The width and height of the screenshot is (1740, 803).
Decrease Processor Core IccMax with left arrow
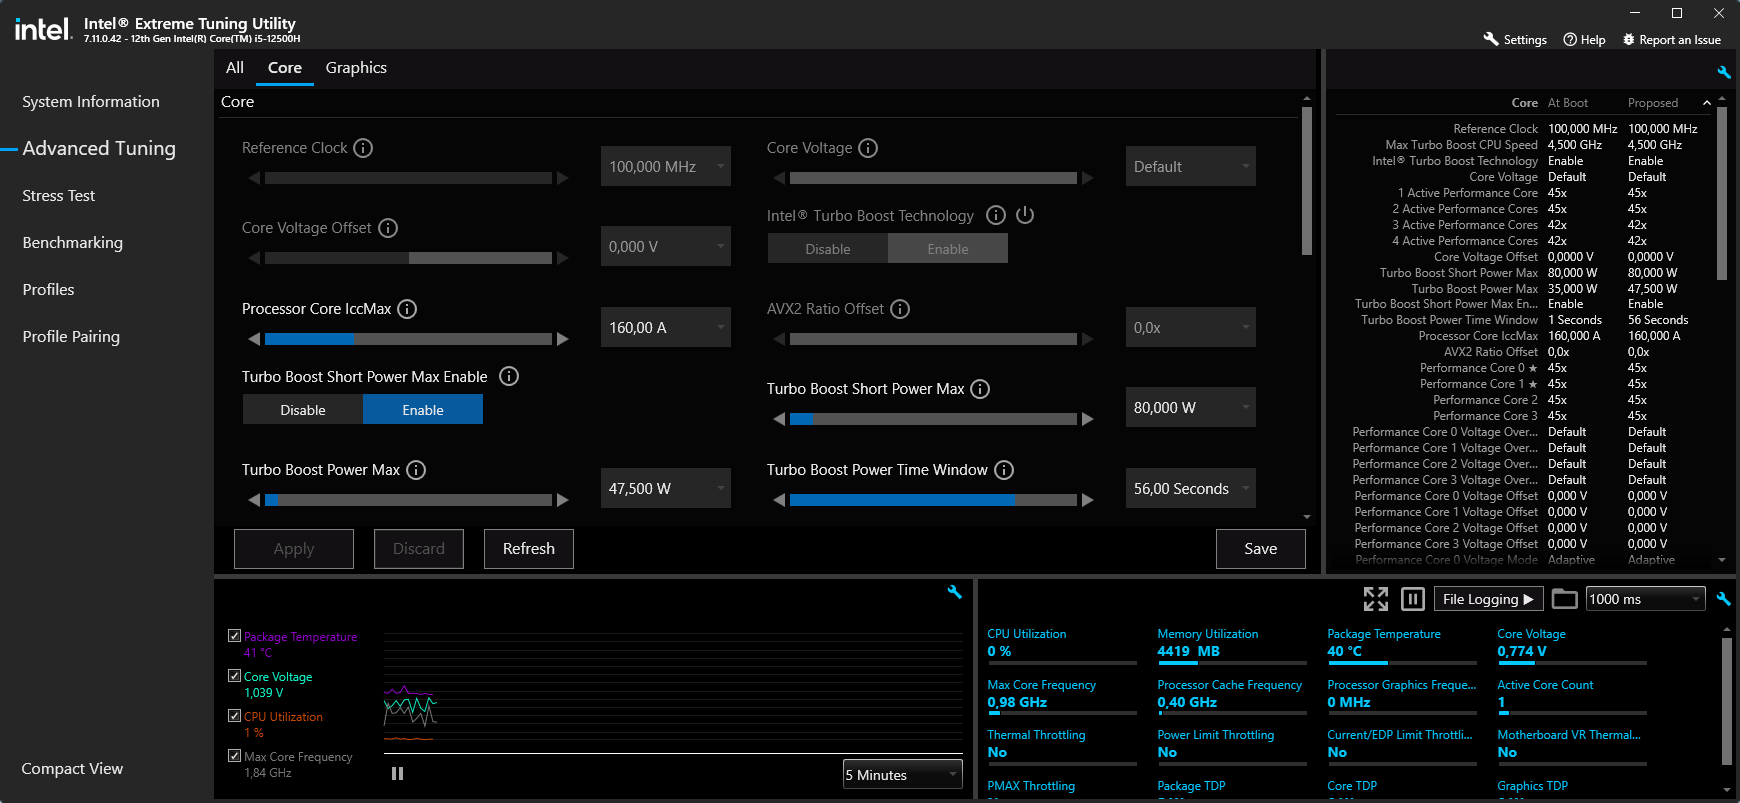pyautogui.click(x=254, y=339)
